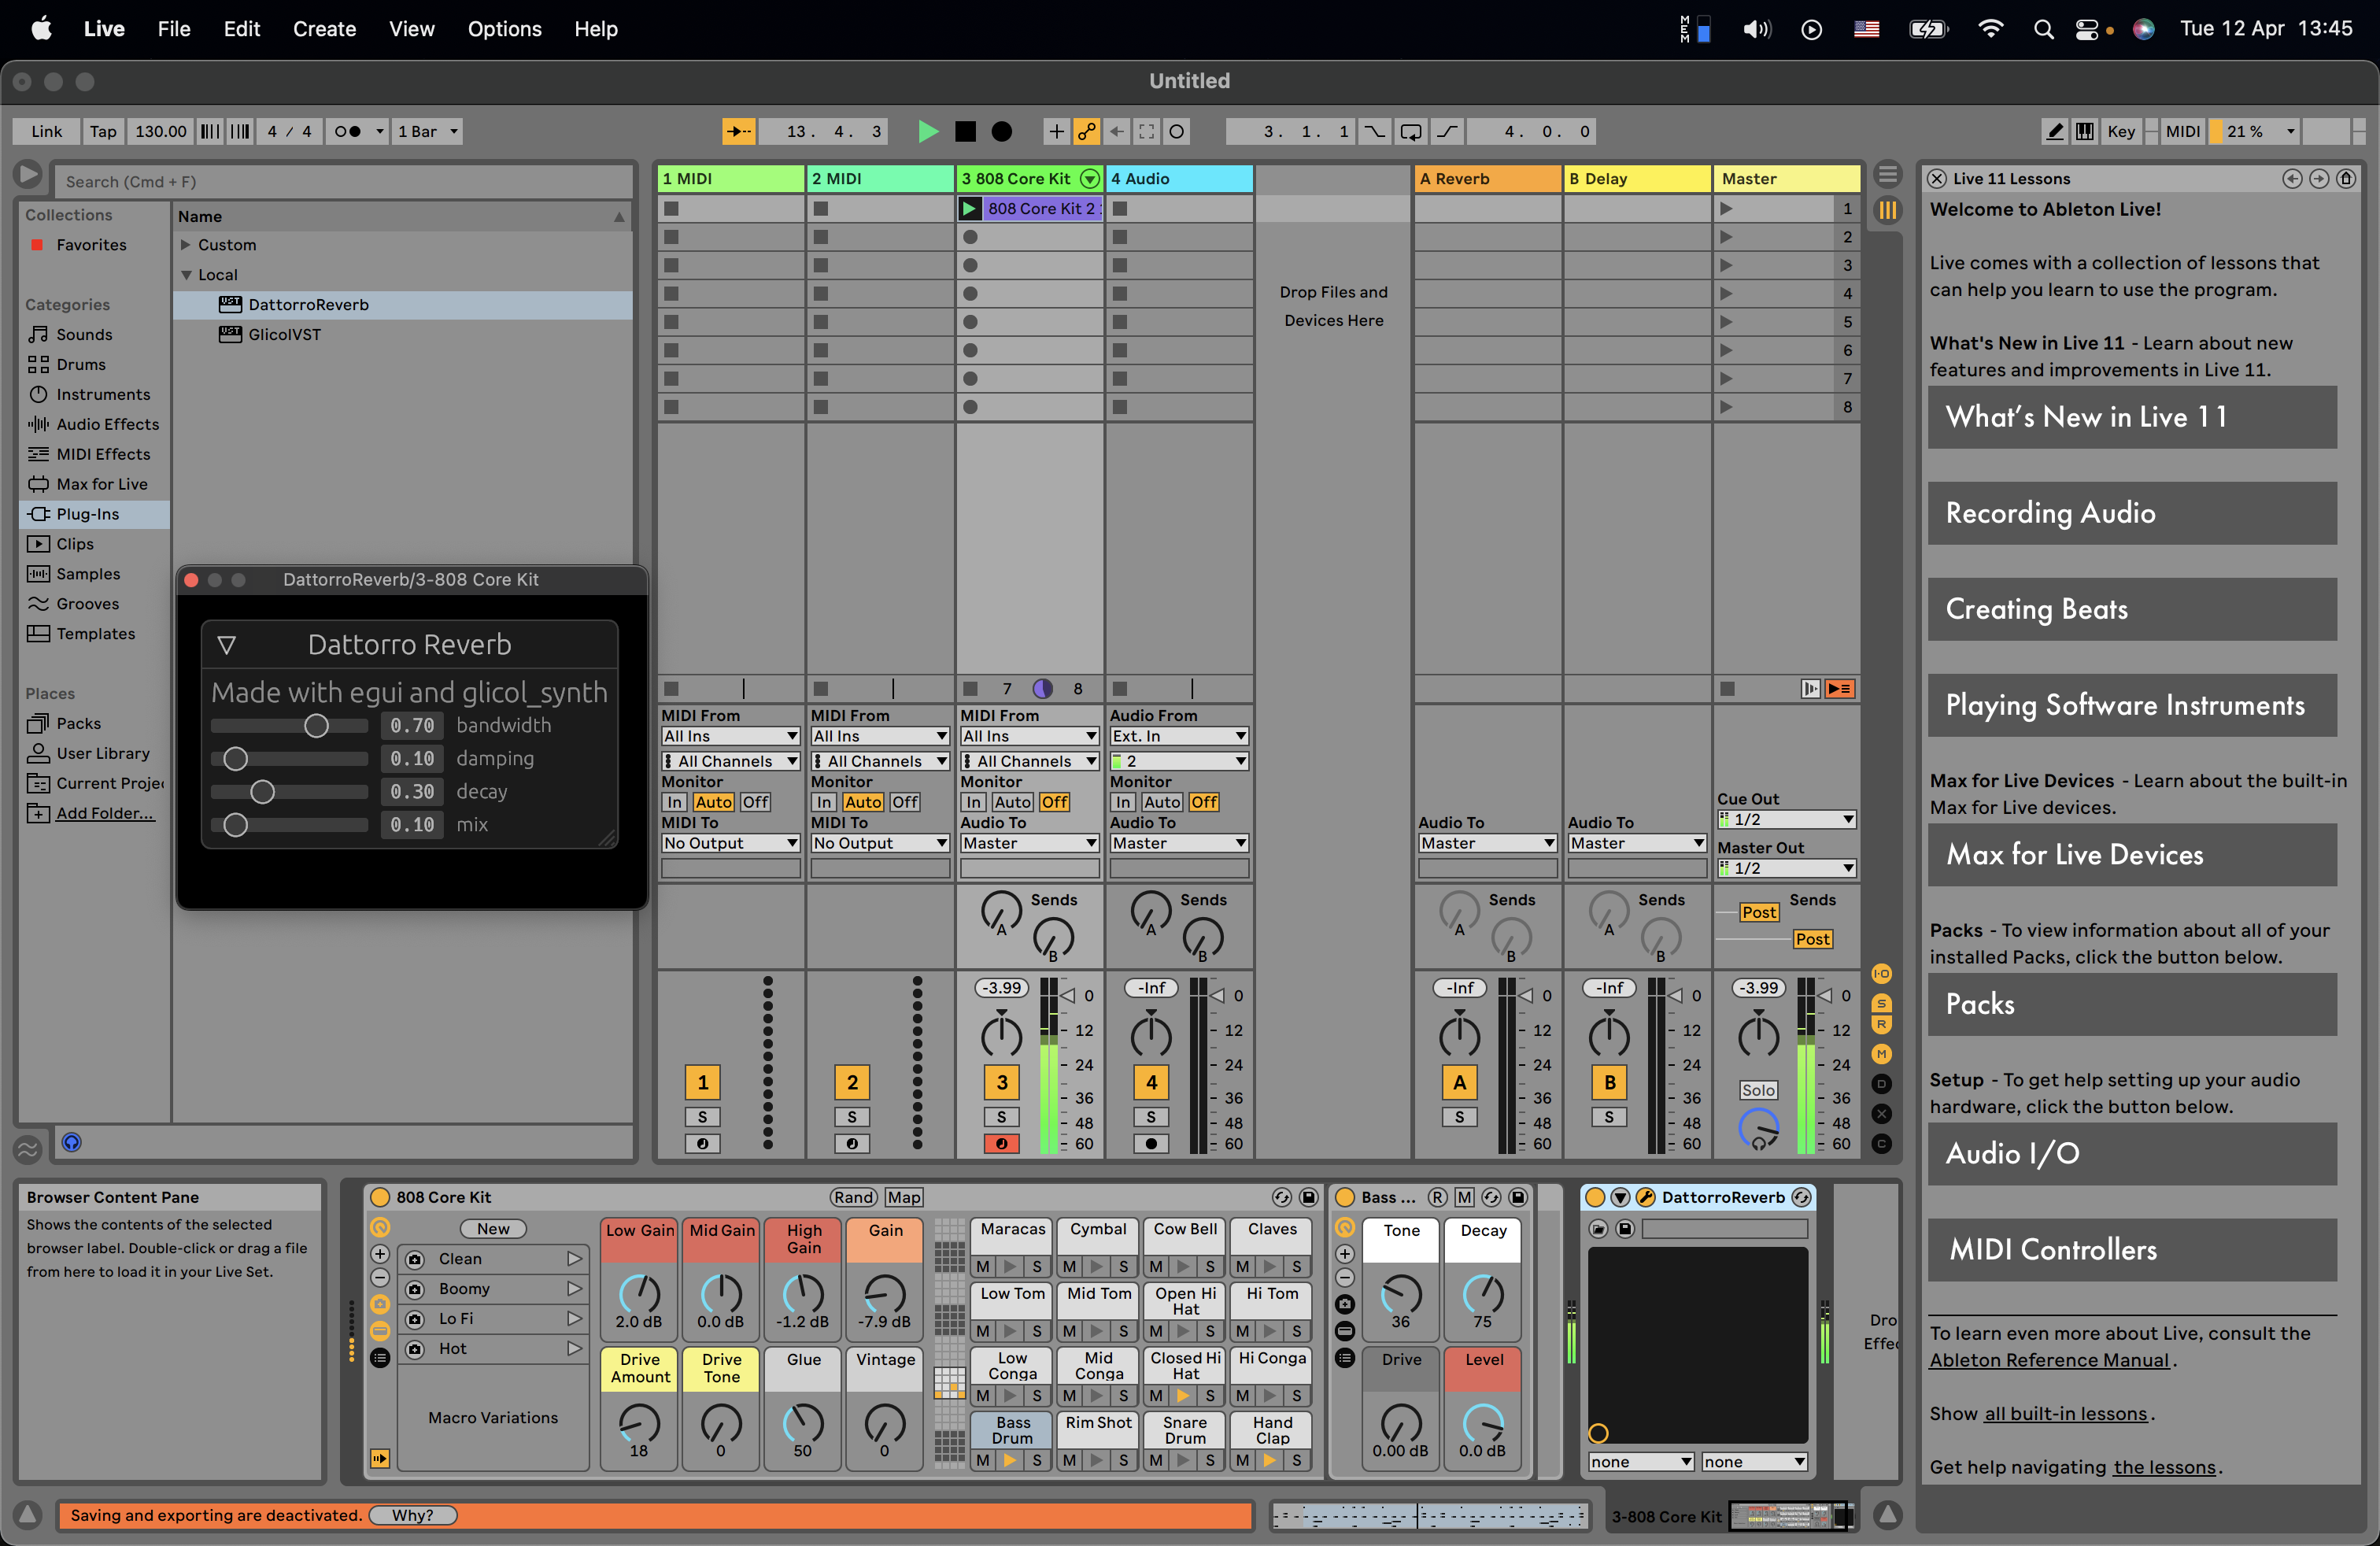Enable Post send on Master Sends B
The height and width of the screenshot is (1546, 2380).
[1809, 939]
